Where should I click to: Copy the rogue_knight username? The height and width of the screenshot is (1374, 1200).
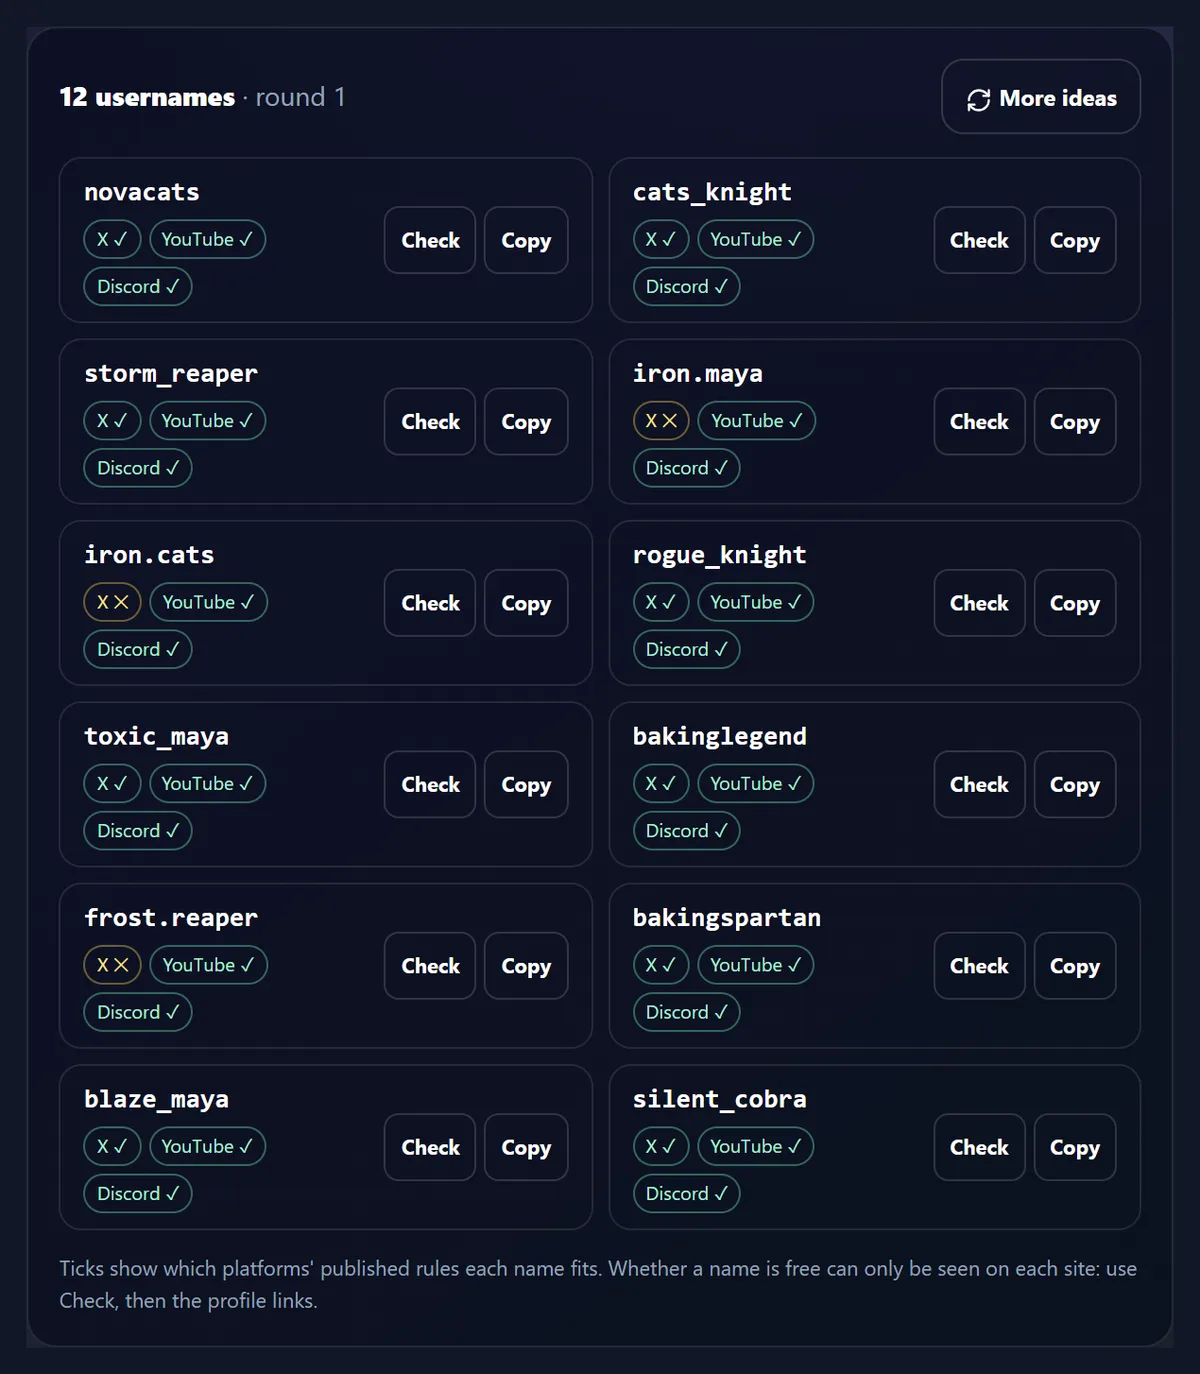click(x=1075, y=603)
